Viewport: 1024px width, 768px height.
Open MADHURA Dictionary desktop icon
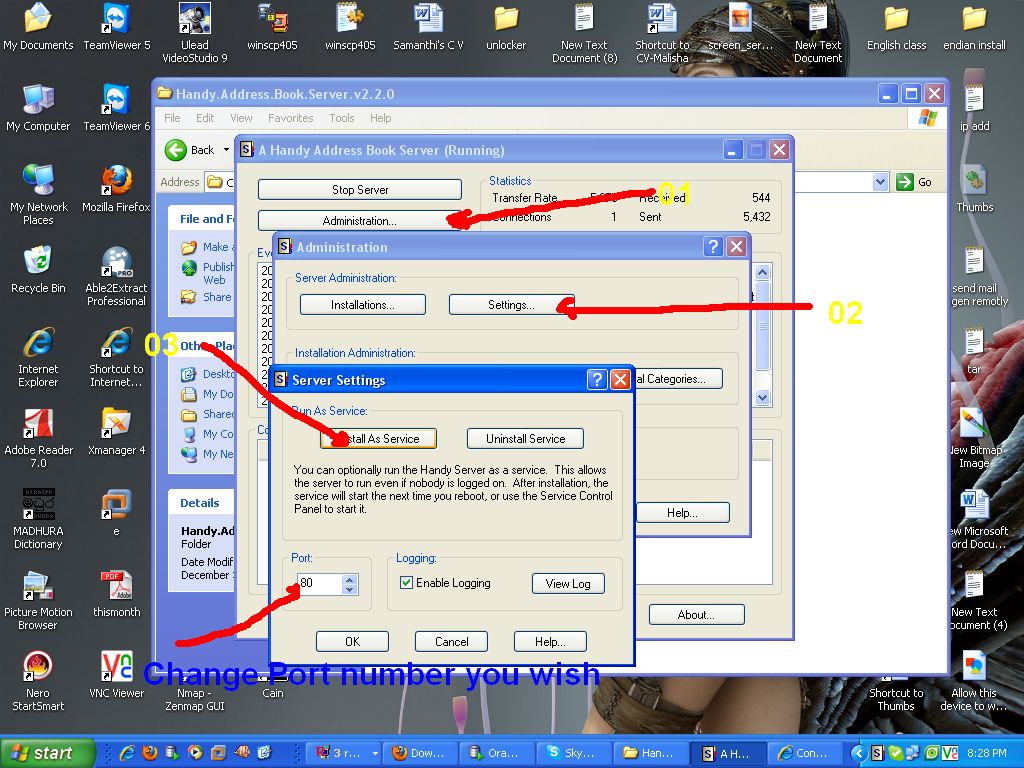pos(38,519)
